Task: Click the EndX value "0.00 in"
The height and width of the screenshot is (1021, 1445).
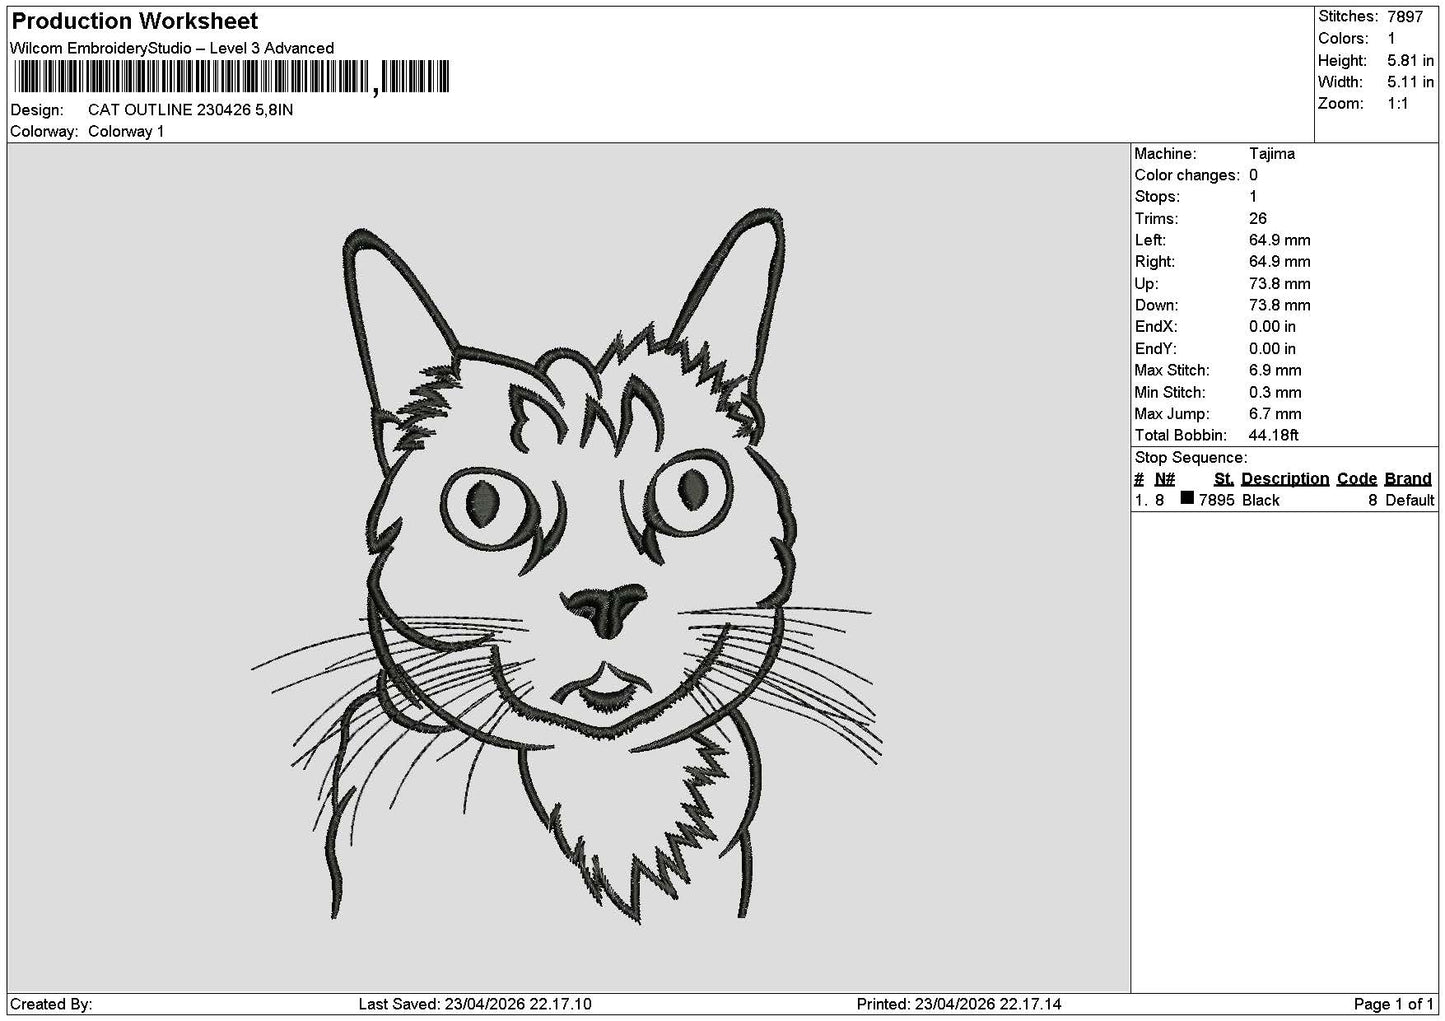Action: 1273,327
